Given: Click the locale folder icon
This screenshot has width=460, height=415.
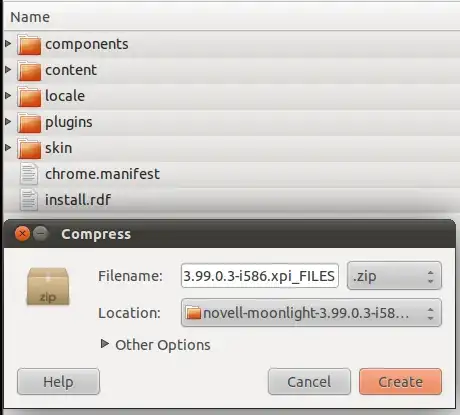Looking at the screenshot, I should (29, 96).
